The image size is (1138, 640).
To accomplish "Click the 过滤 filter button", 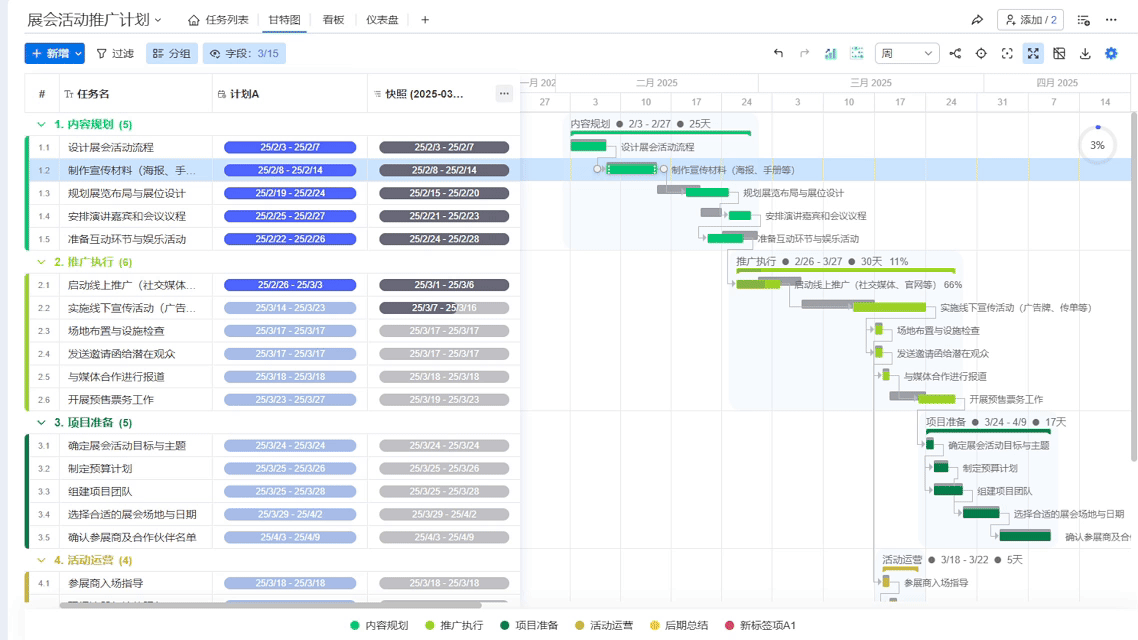I will point(122,54).
